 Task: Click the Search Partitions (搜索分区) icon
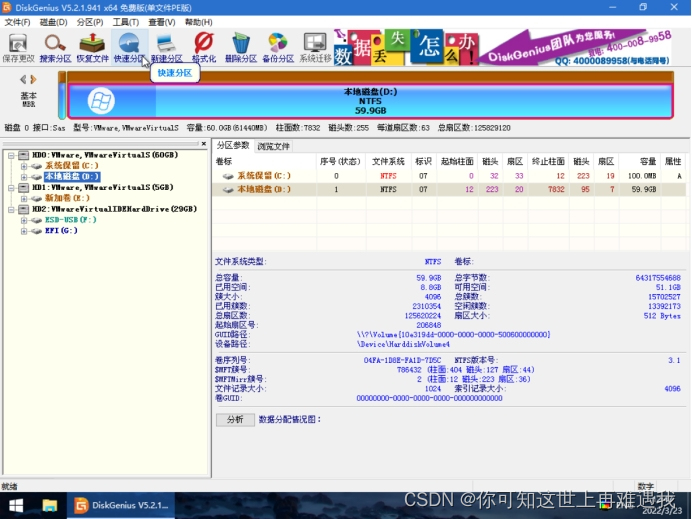55,48
